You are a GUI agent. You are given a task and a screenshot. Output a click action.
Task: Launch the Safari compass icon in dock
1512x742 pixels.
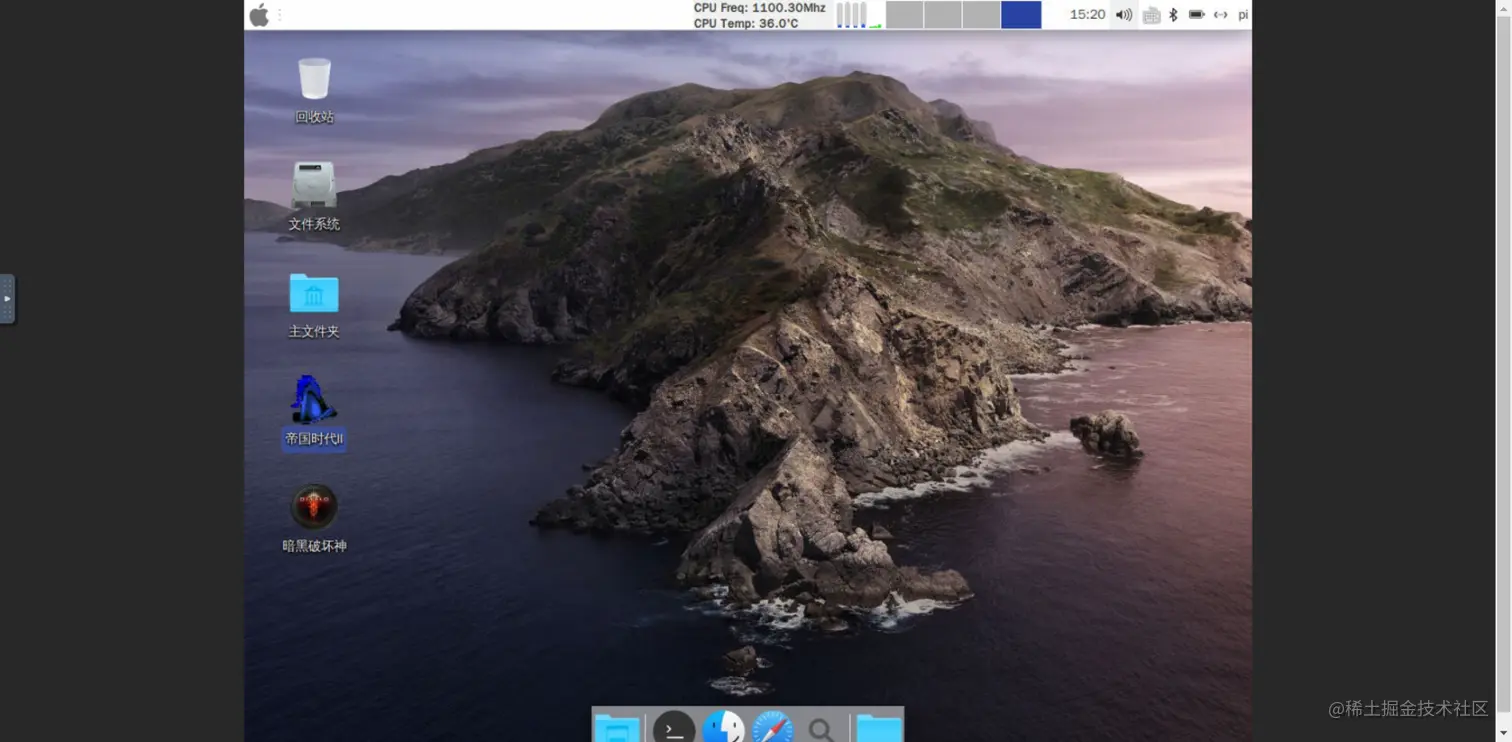pos(772,727)
